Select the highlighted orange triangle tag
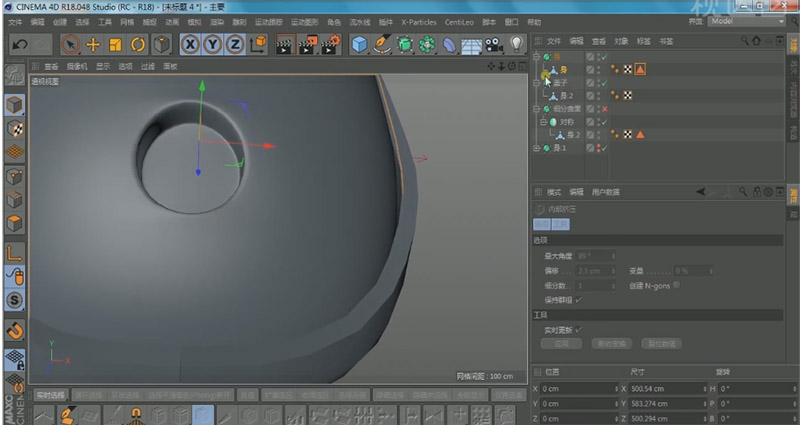Image resolution: width=800 pixels, height=425 pixels. (640, 69)
